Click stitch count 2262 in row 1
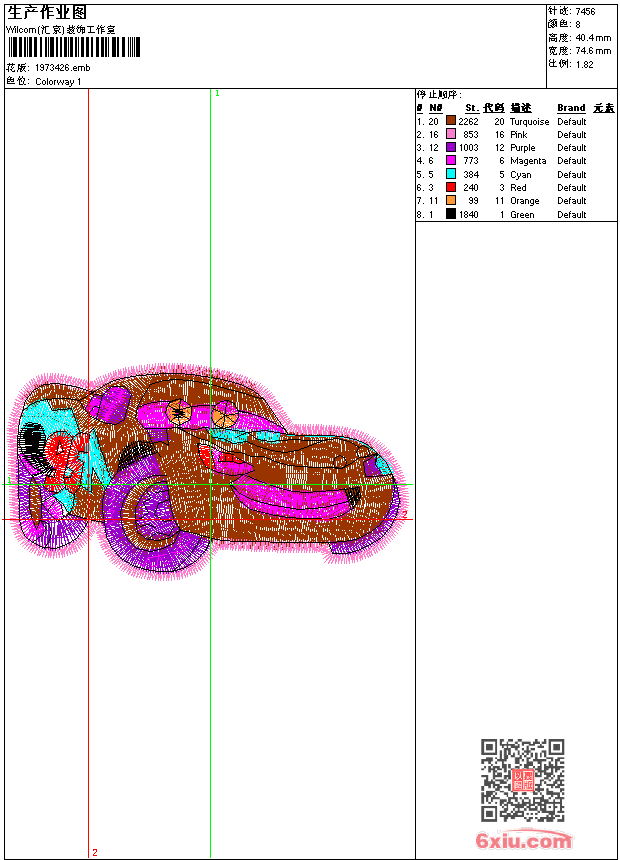 pos(469,122)
